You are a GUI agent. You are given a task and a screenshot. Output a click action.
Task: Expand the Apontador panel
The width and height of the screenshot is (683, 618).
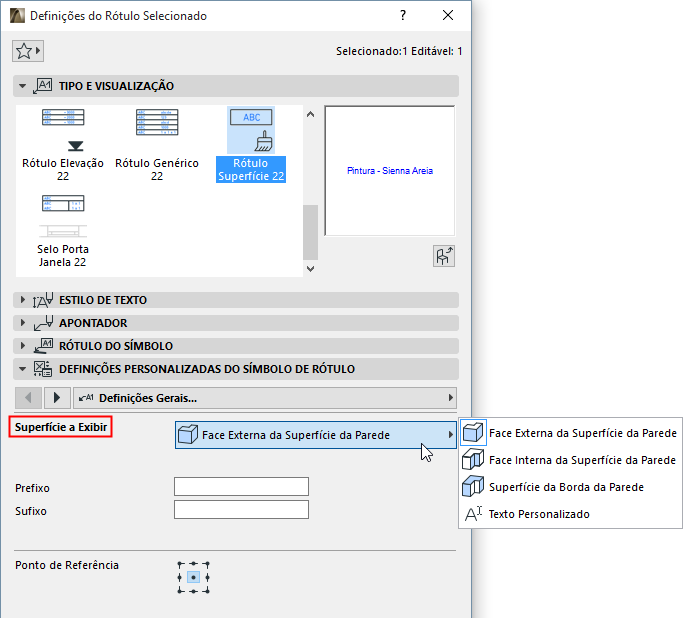[x=22, y=323]
